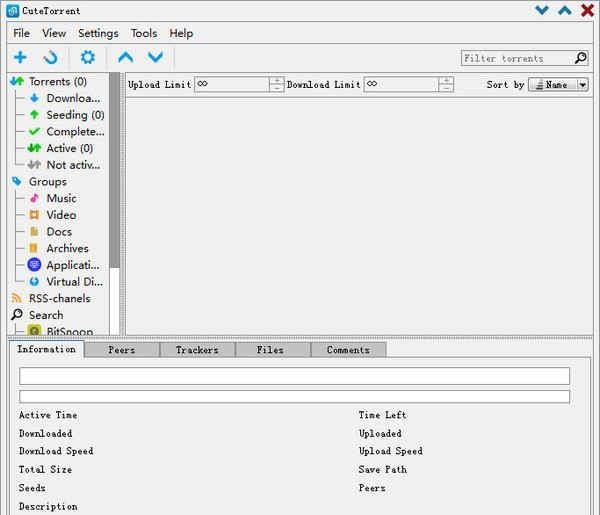Click the Upload Limit value field
Viewport: 600px width, 515px height.
(232, 84)
